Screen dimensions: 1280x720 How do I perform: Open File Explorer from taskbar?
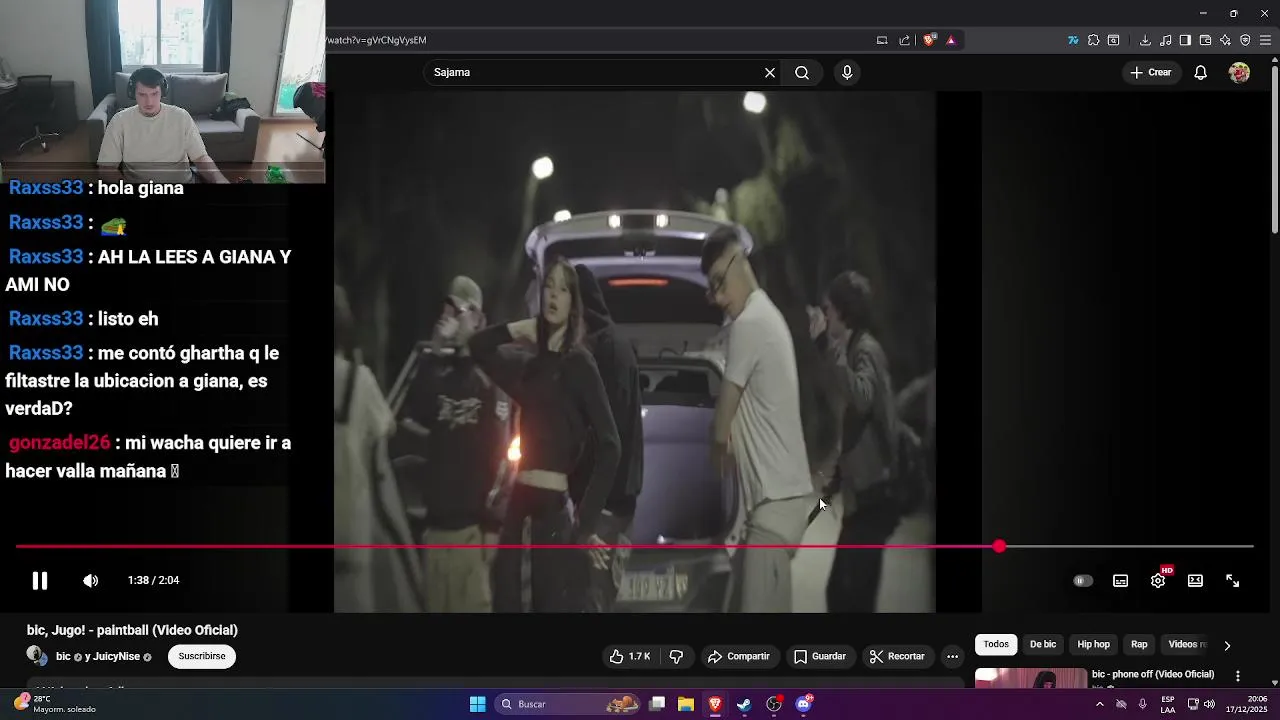686,704
